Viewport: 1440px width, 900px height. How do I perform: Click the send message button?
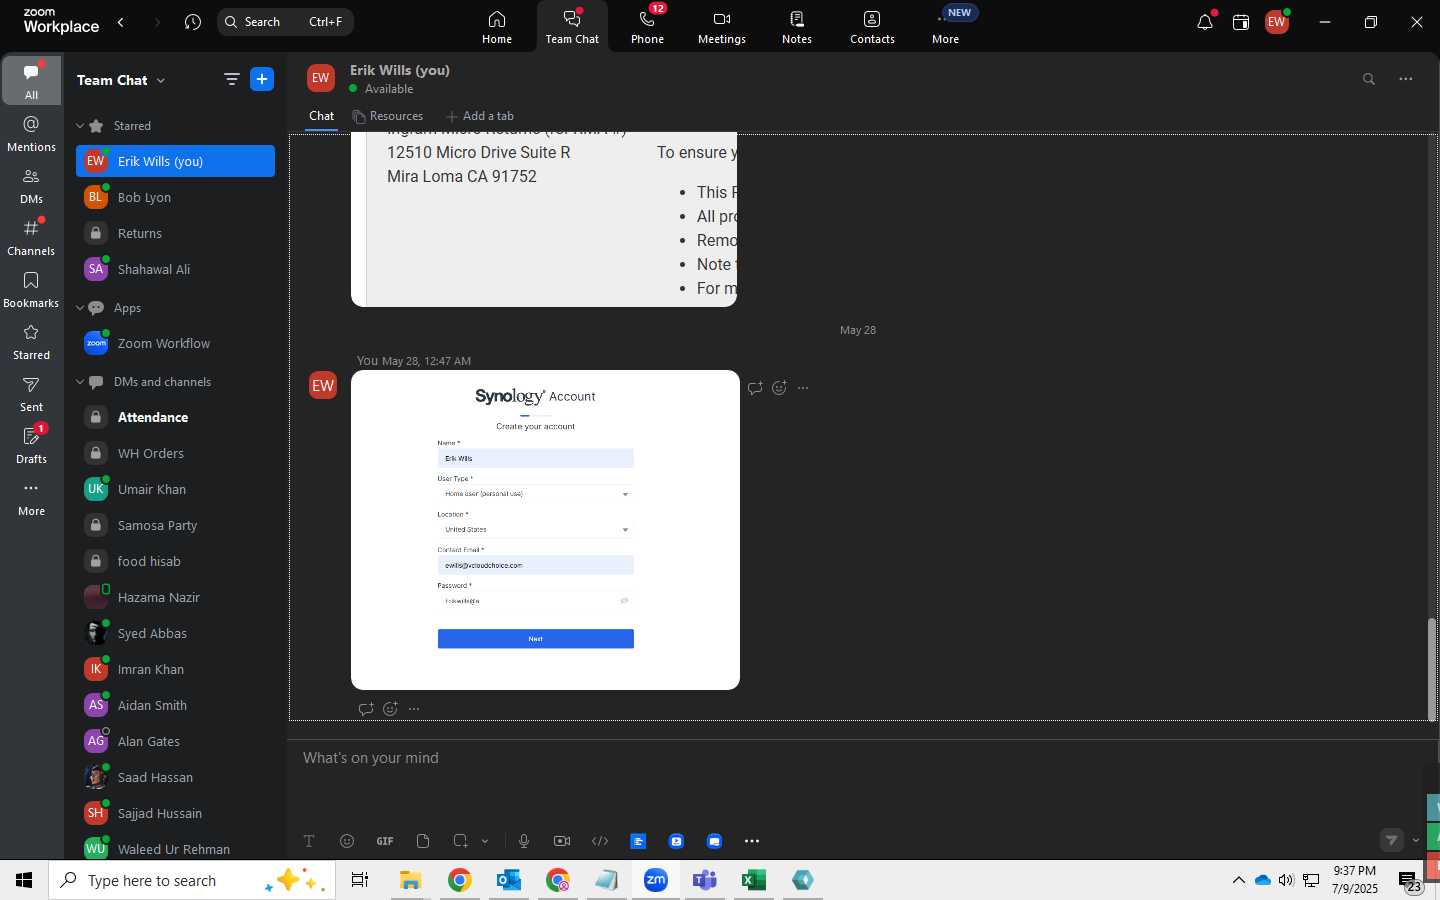[1392, 840]
